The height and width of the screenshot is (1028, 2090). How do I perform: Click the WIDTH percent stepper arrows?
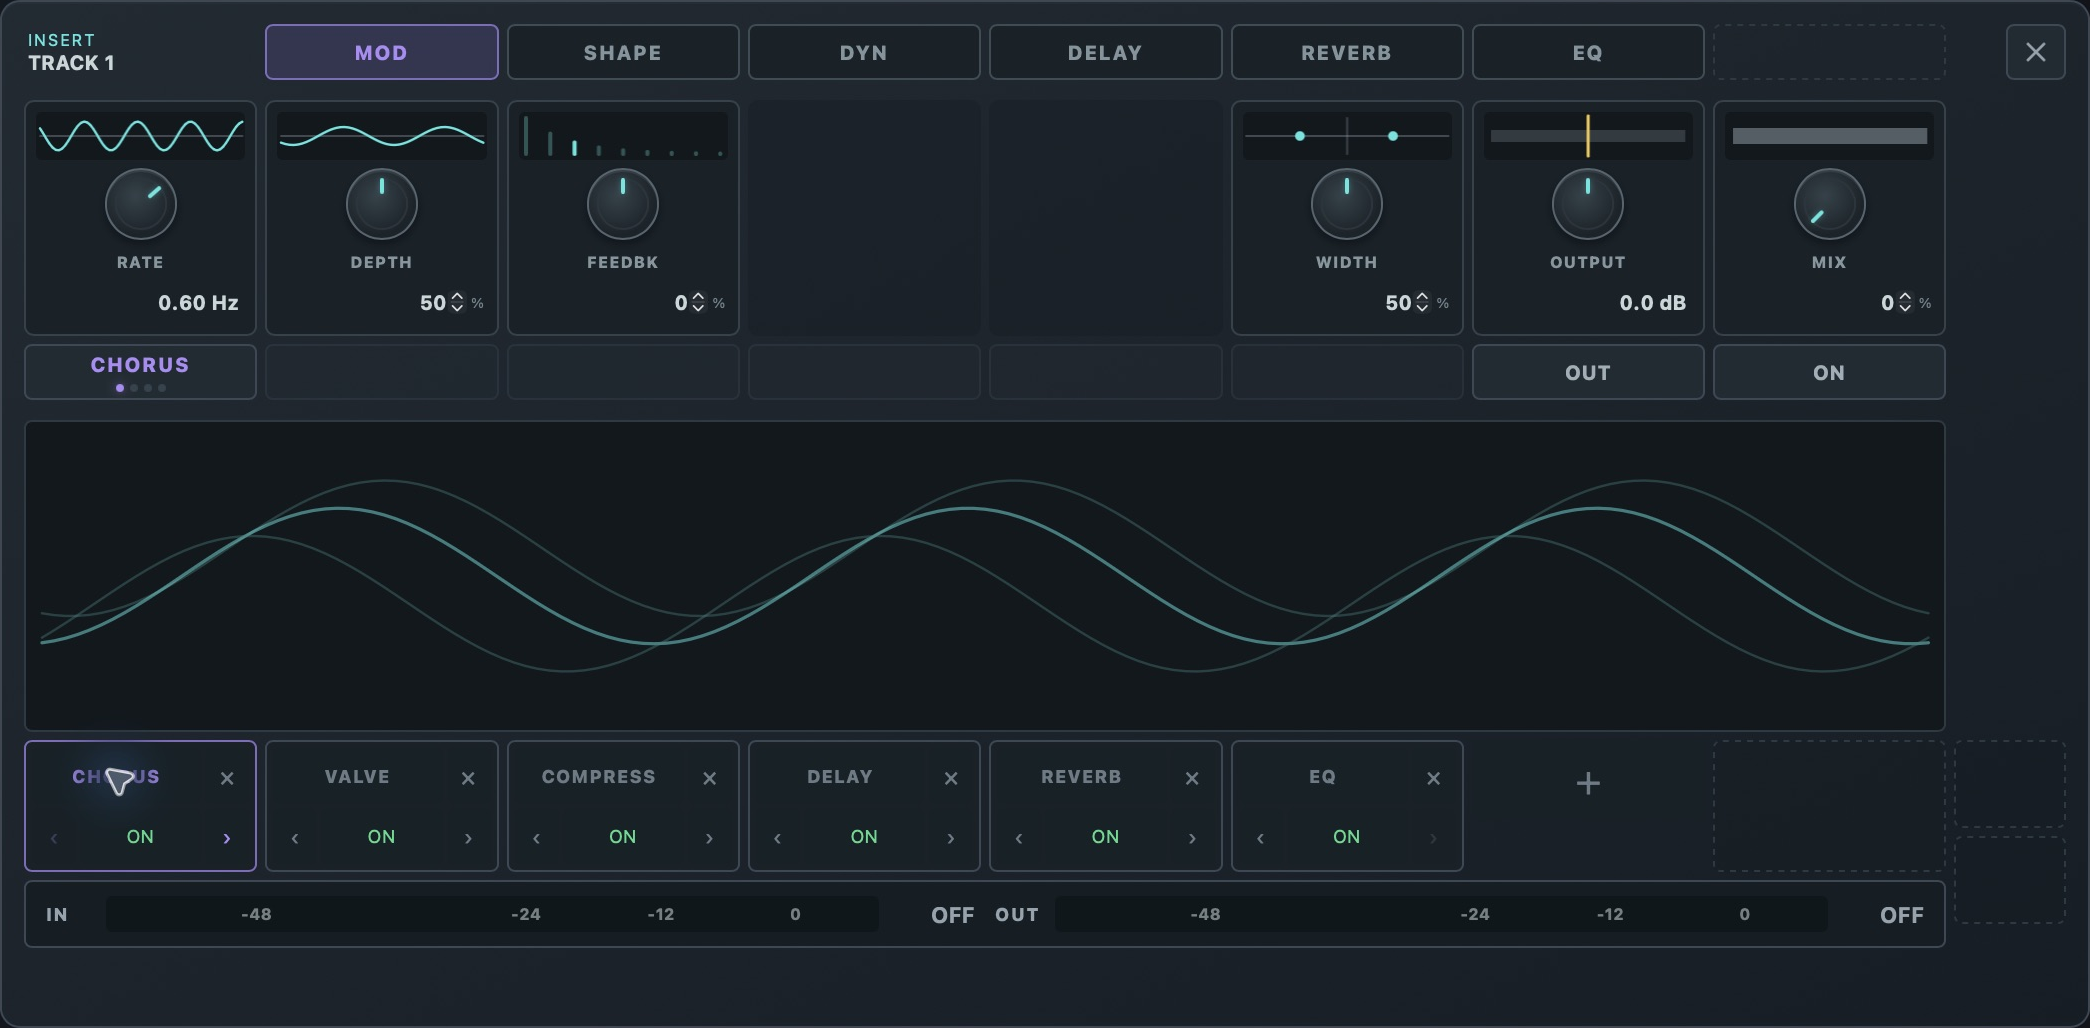1422,302
